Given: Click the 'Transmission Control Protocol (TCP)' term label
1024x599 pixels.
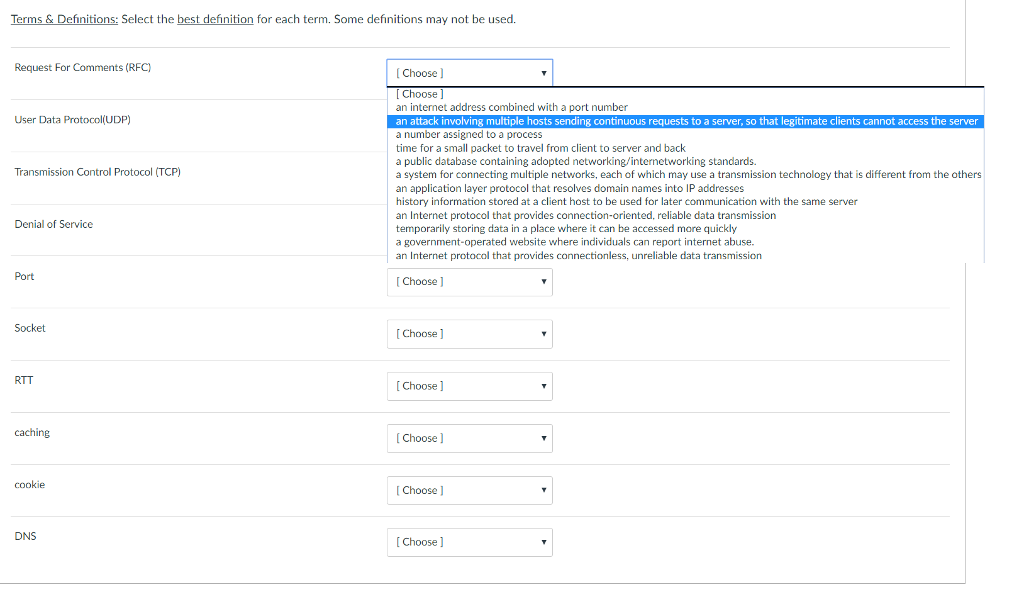Looking at the screenshot, I should point(97,172).
